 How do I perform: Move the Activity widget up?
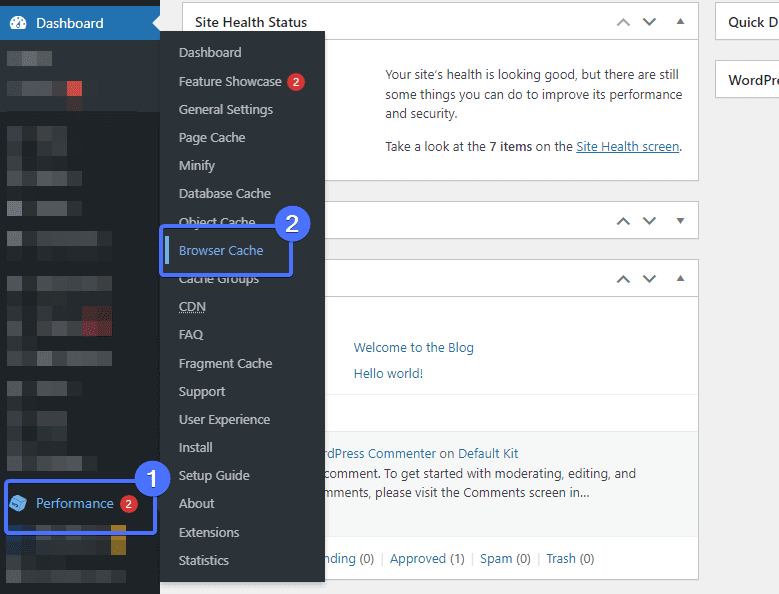pyautogui.click(x=623, y=279)
